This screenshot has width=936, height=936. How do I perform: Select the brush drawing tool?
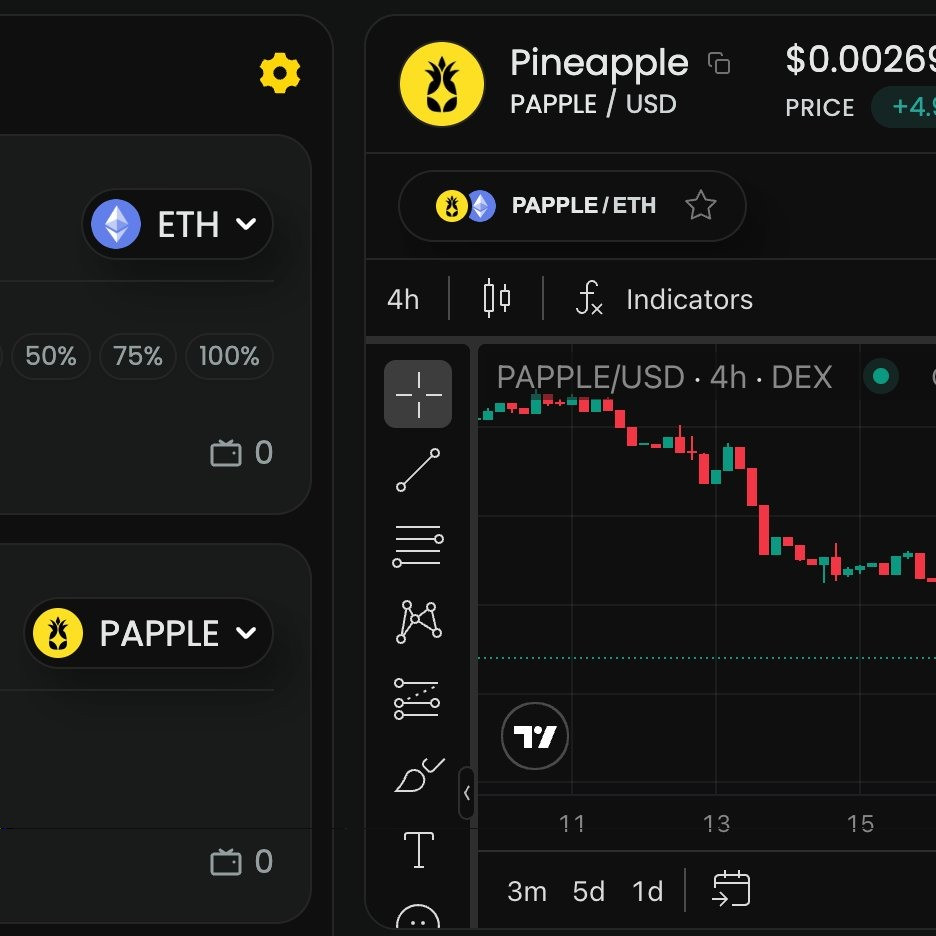click(x=418, y=775)
